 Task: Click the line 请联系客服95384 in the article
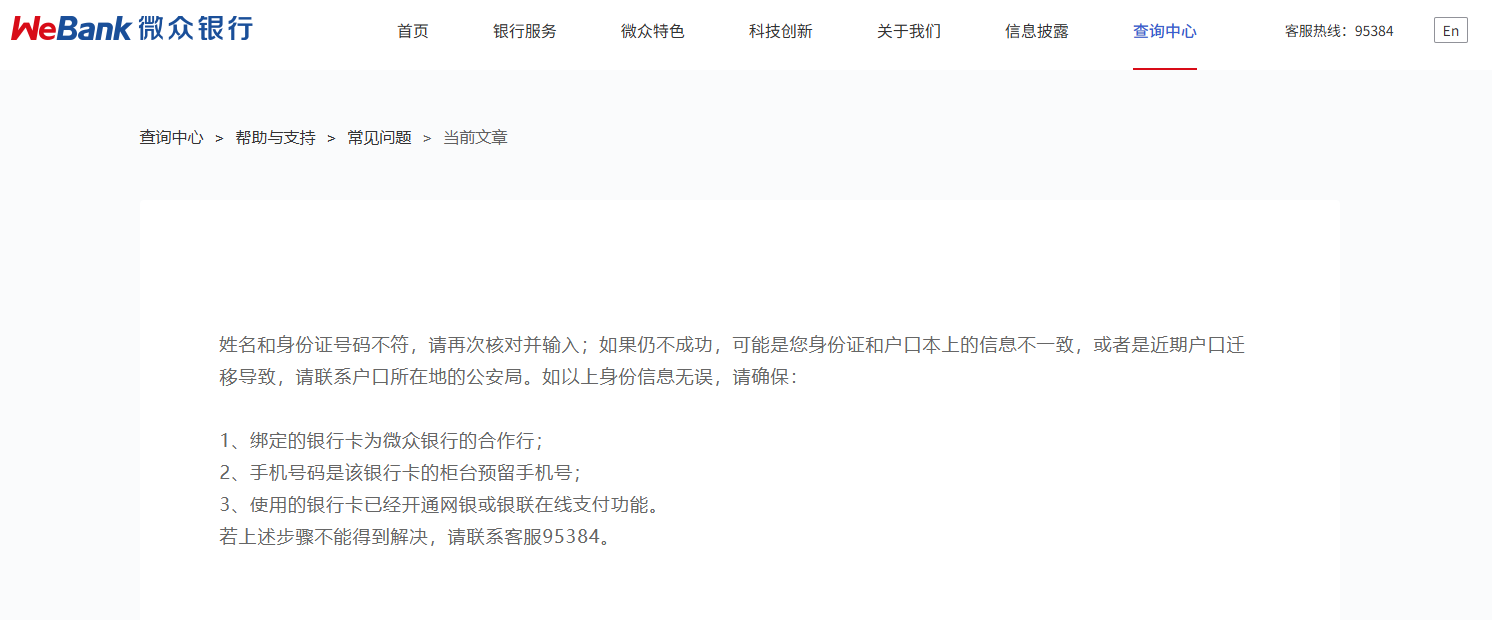(x=414, y=537)
